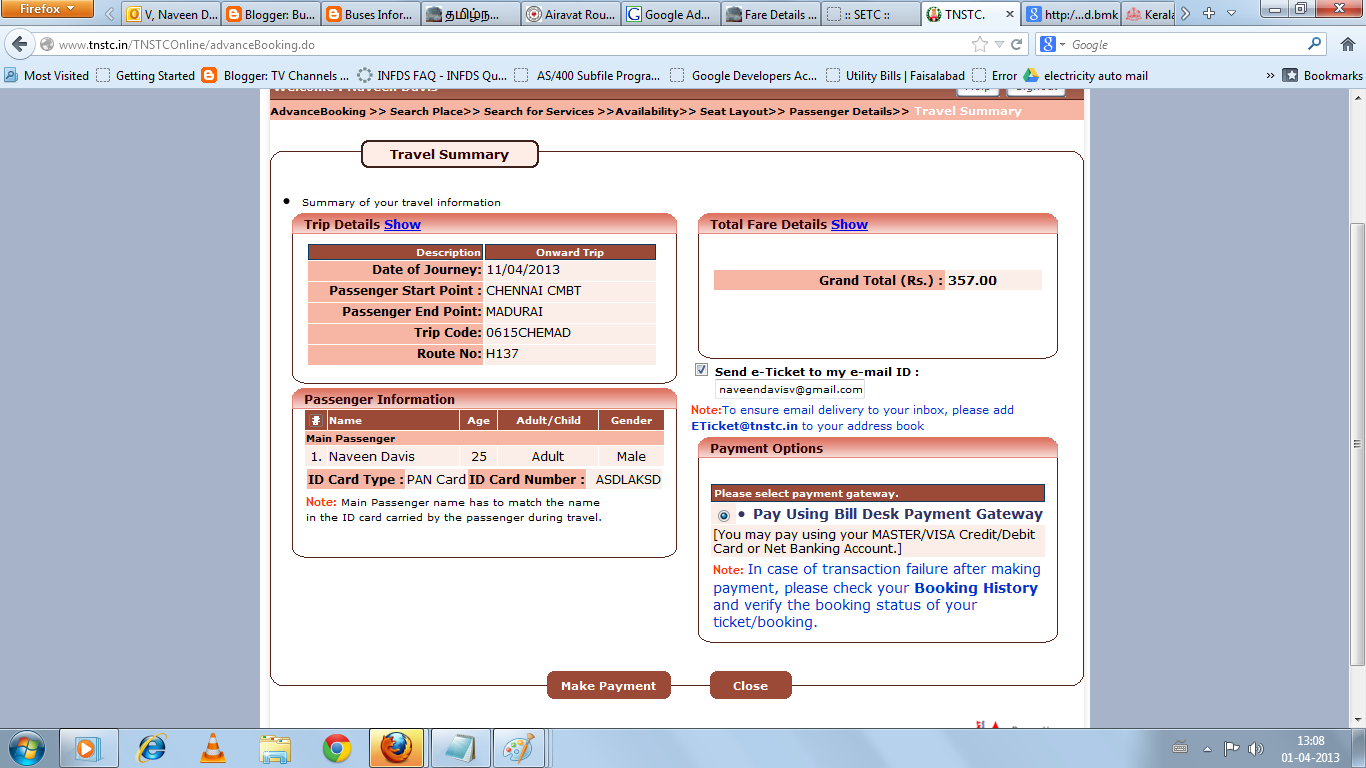Open a new tab with the plus icon
Image resolution: width=1366 pixels, height=768 pixels.
(x=1208, y=13)
